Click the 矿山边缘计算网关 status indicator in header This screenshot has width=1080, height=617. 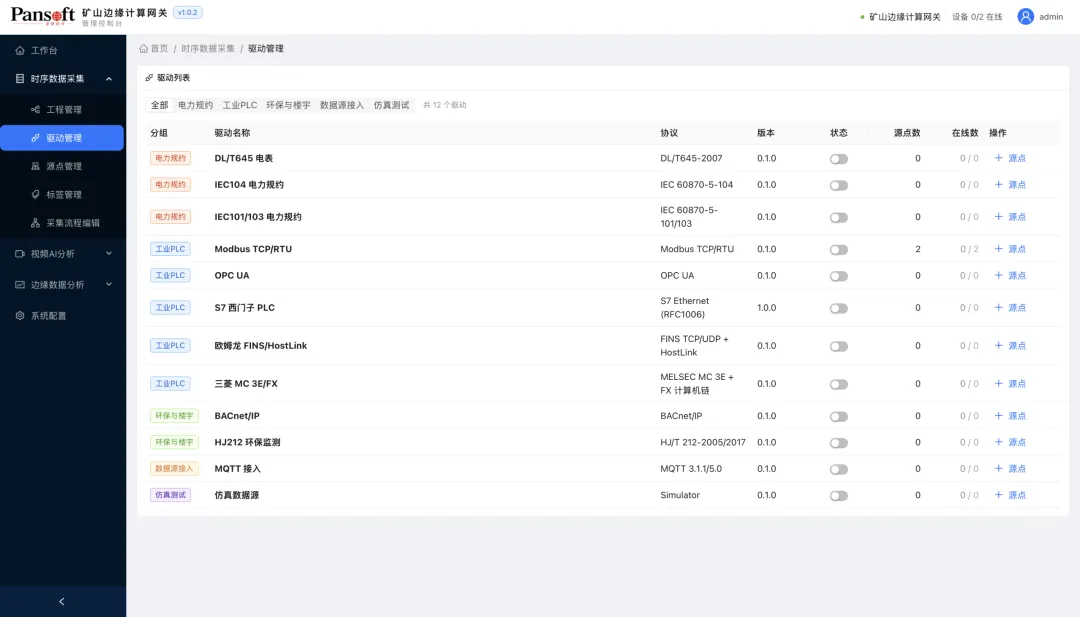[900, 17]
